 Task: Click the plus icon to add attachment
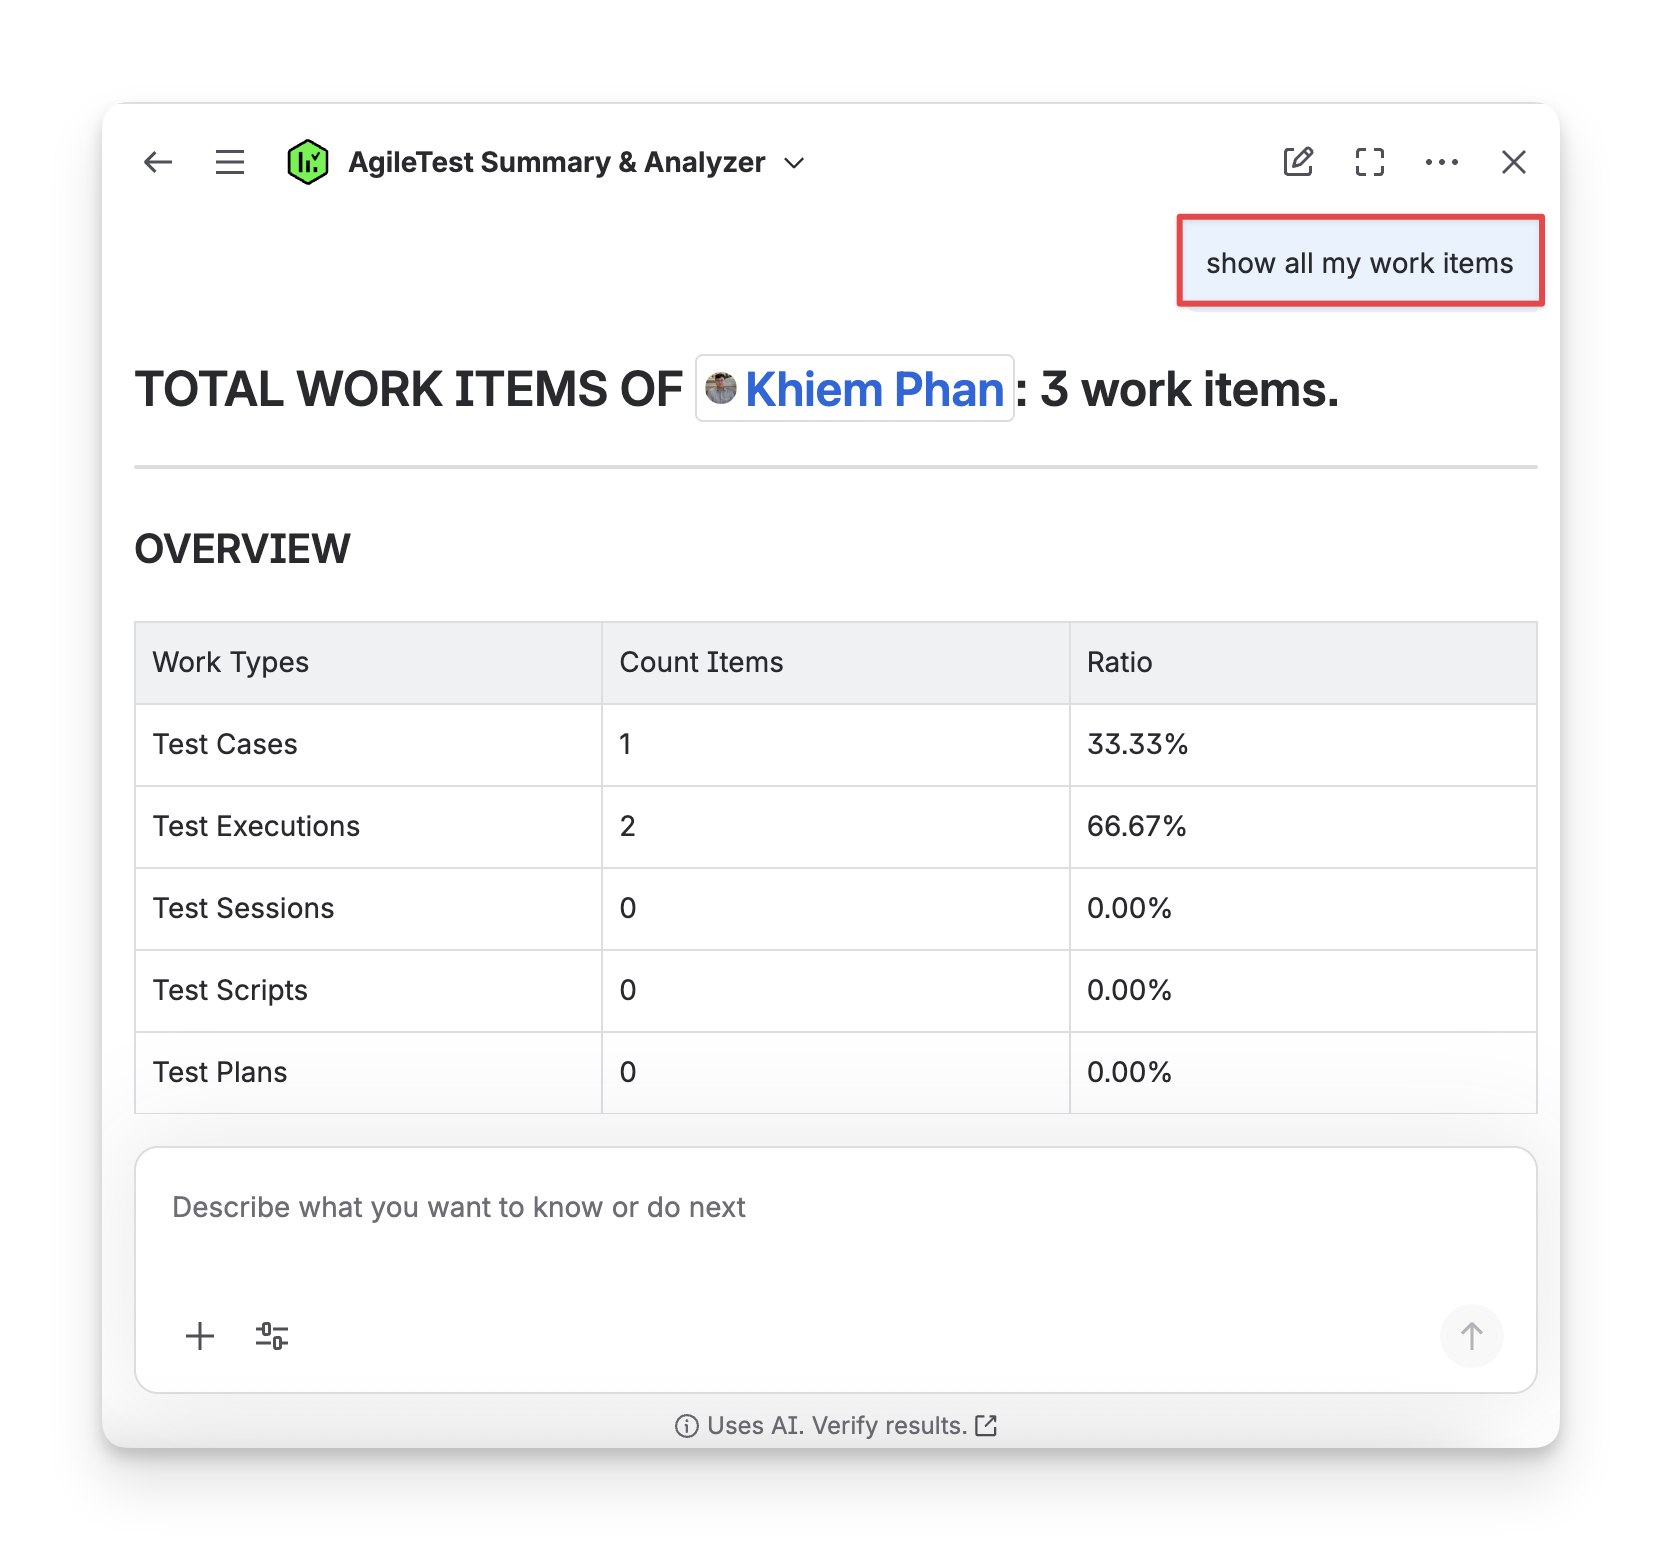pos(200,1336)
